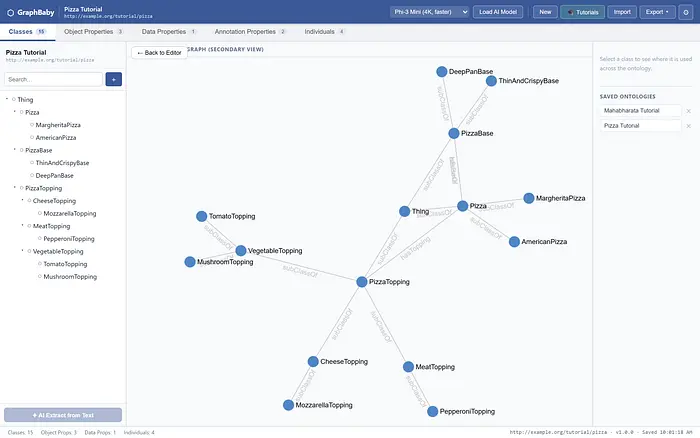Select the PizzaTopping graph node

pyautogui.click(x=362, y=282)
